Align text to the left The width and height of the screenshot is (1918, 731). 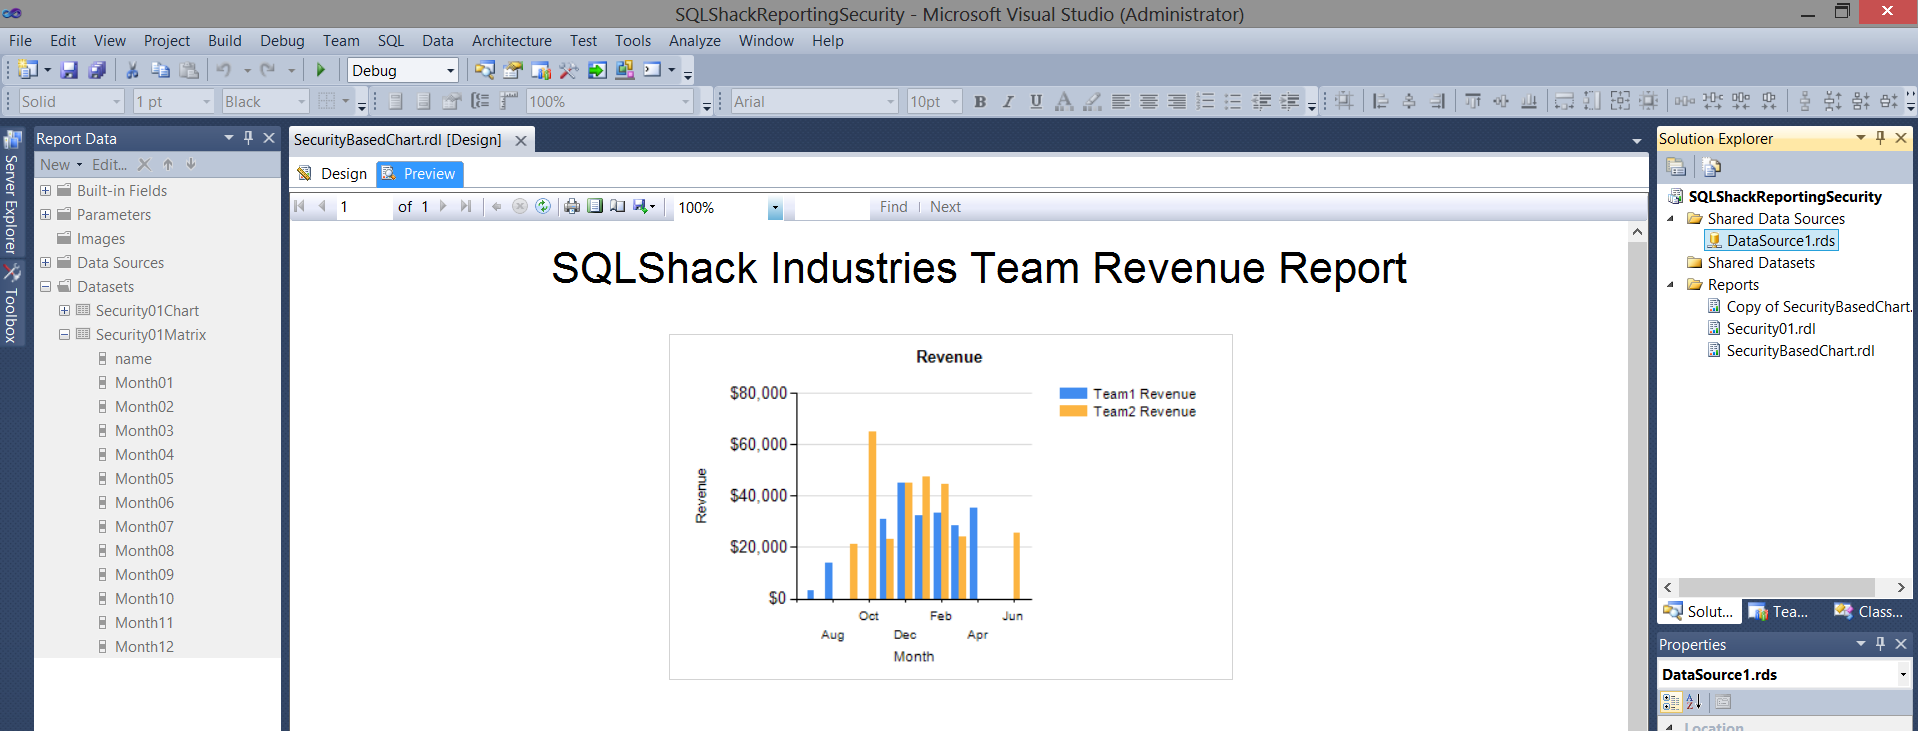point(1121,101)
